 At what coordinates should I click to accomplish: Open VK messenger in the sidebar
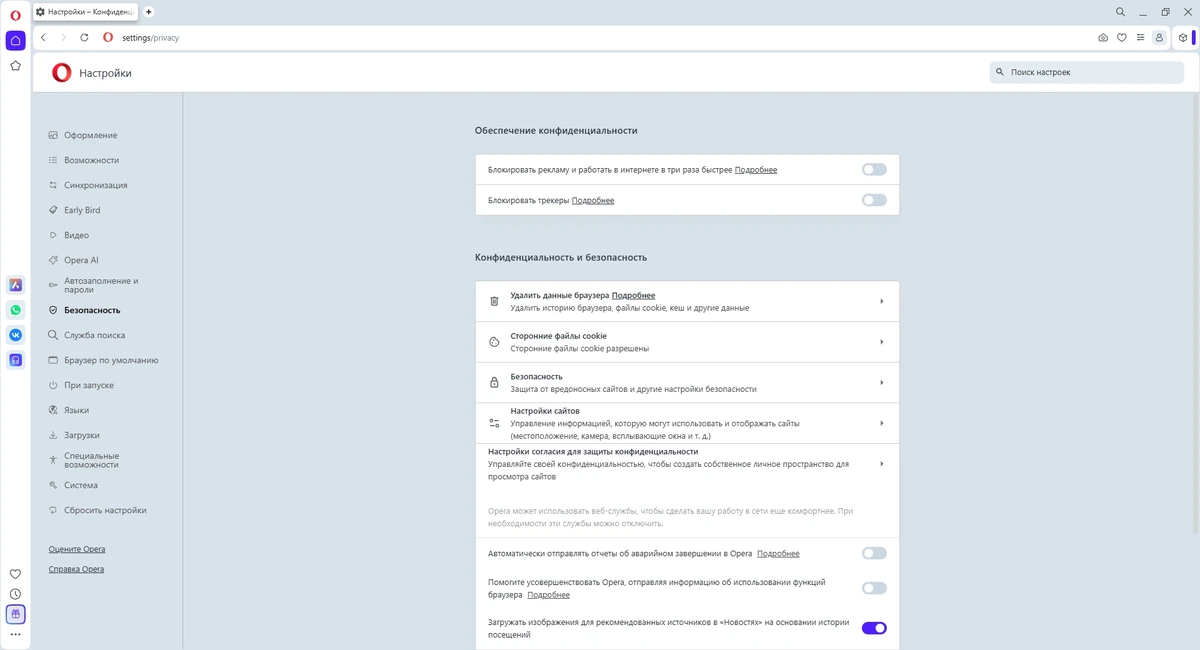15,335
